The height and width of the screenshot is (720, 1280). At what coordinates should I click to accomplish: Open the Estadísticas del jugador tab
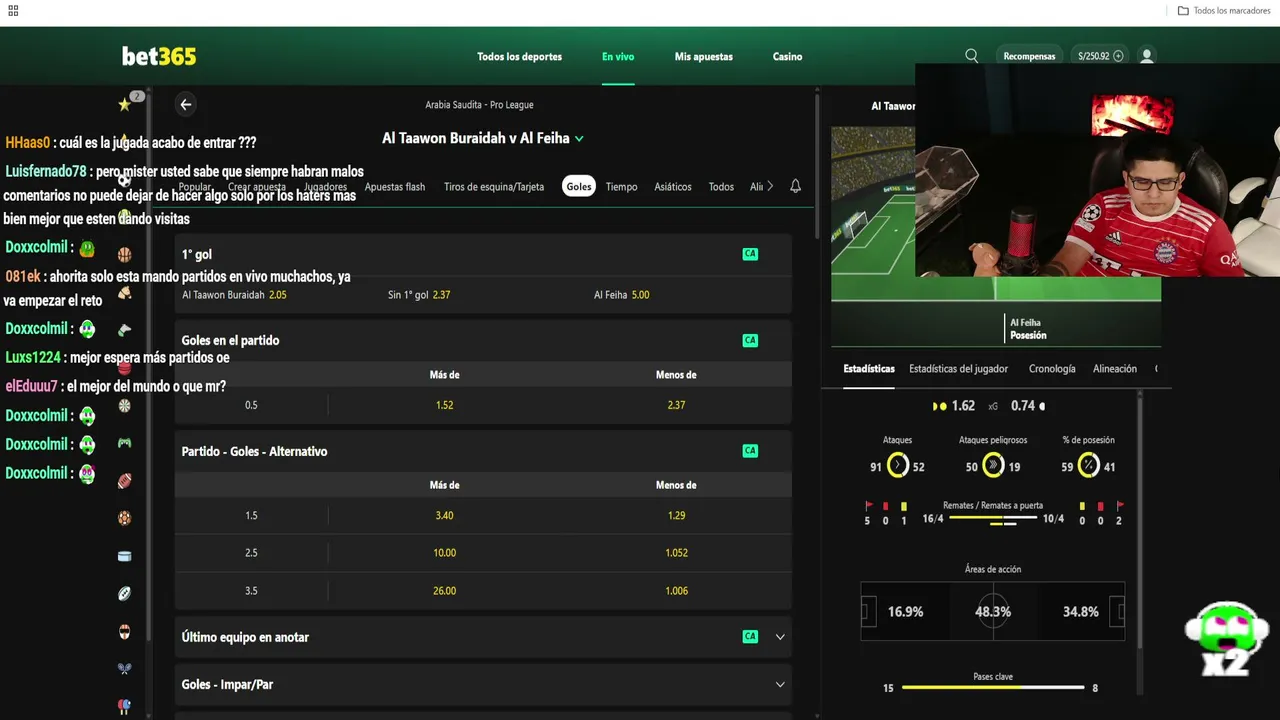958,369
